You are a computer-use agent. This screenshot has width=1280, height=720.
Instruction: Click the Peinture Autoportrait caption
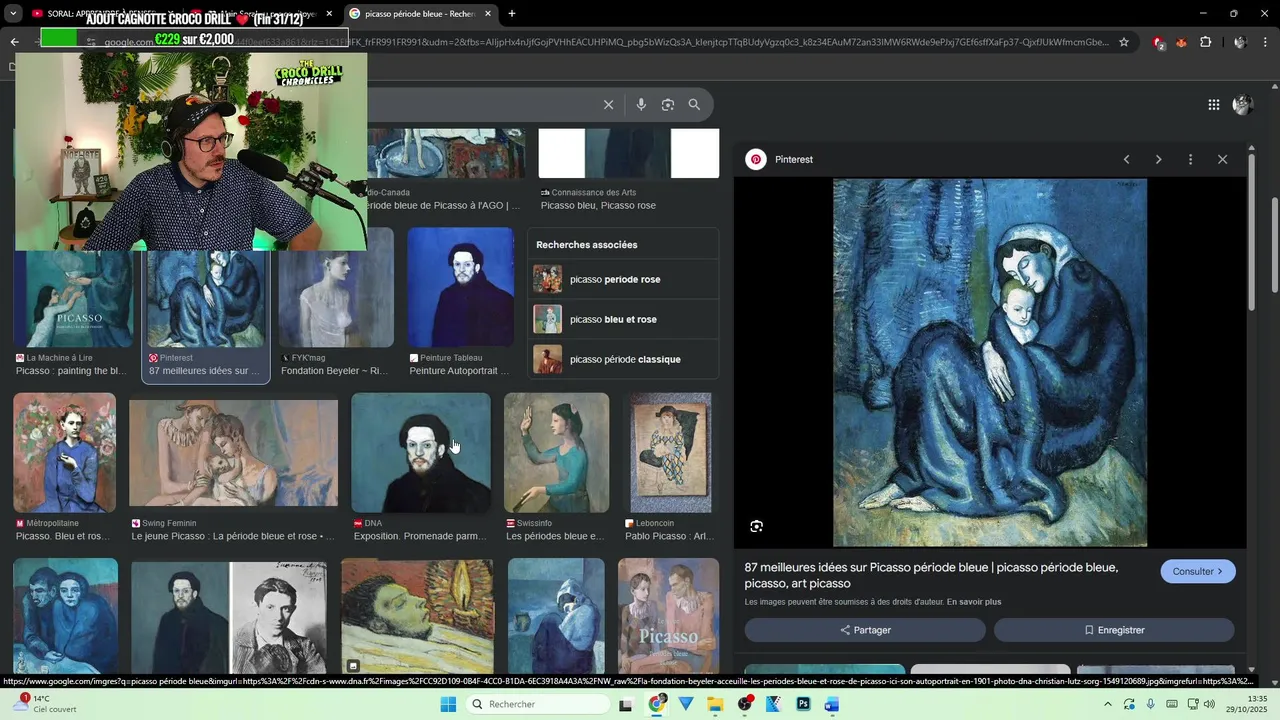pos(459,371)
